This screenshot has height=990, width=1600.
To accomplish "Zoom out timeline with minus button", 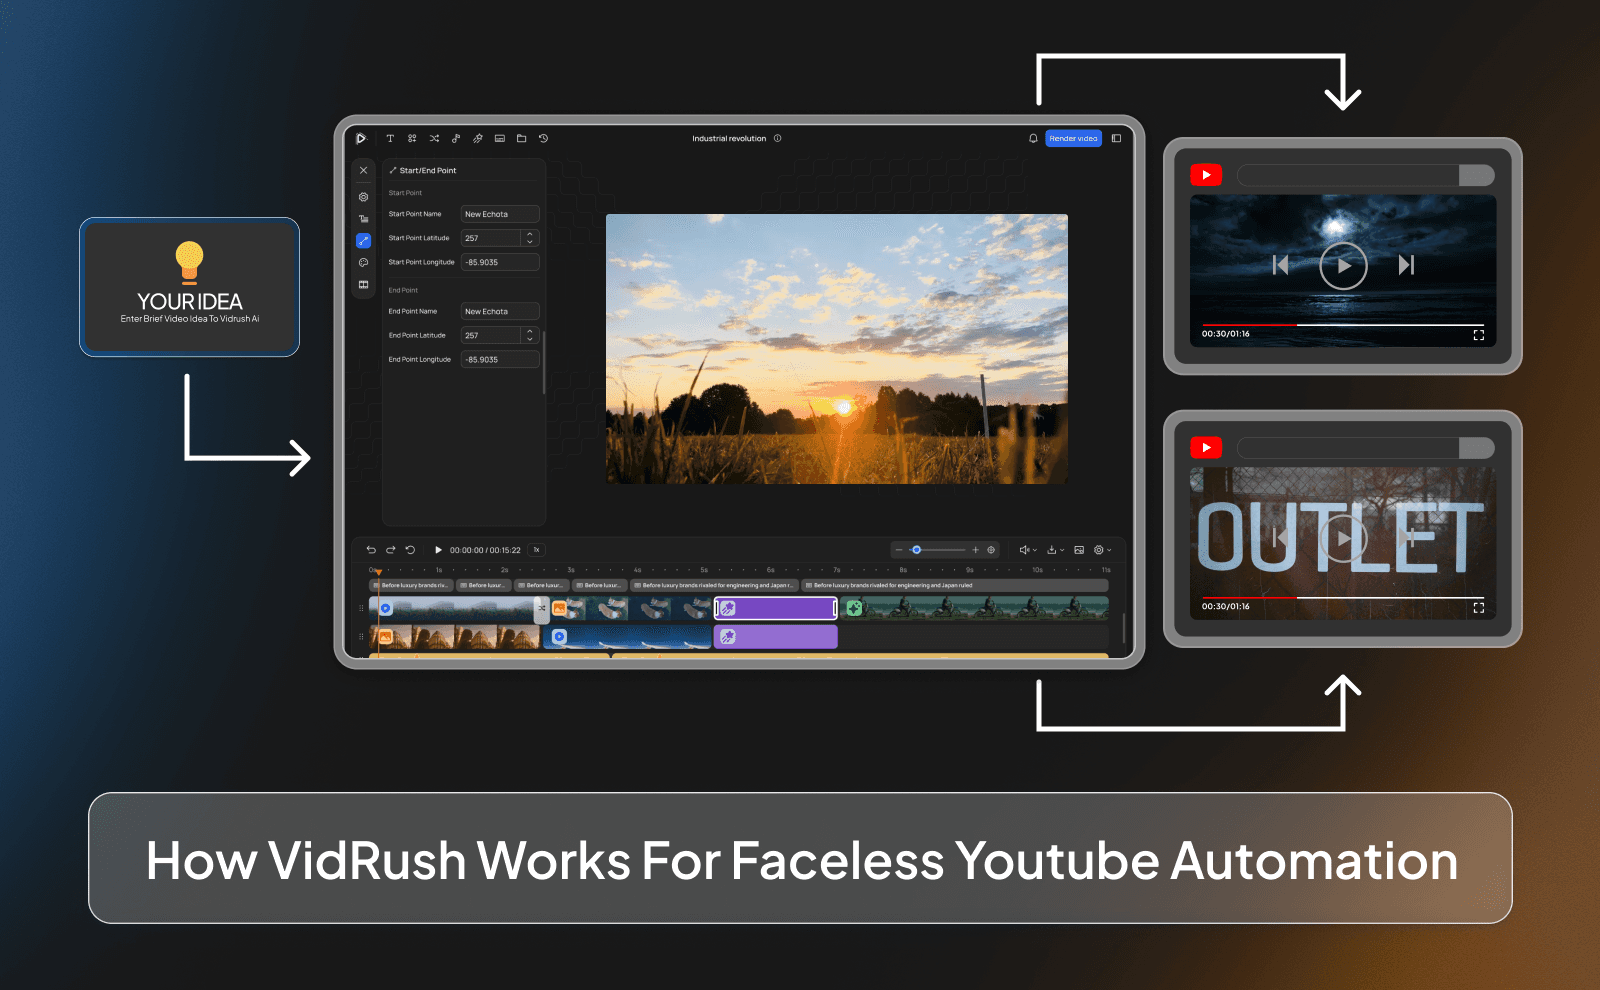I will click(x=899, y=550).
